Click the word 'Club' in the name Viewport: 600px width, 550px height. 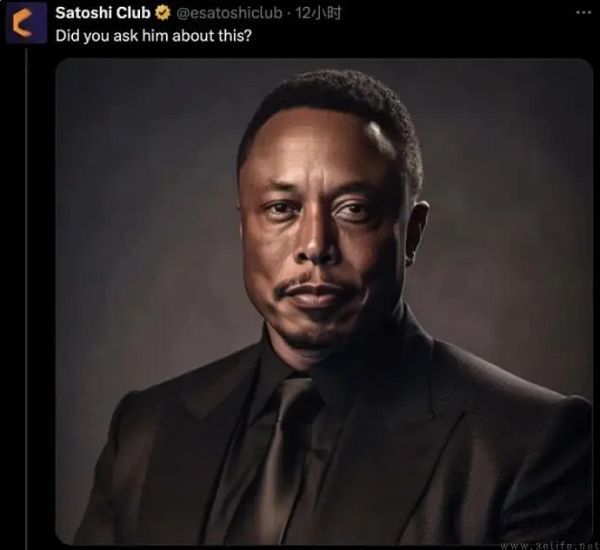click(x=133, y=13)
